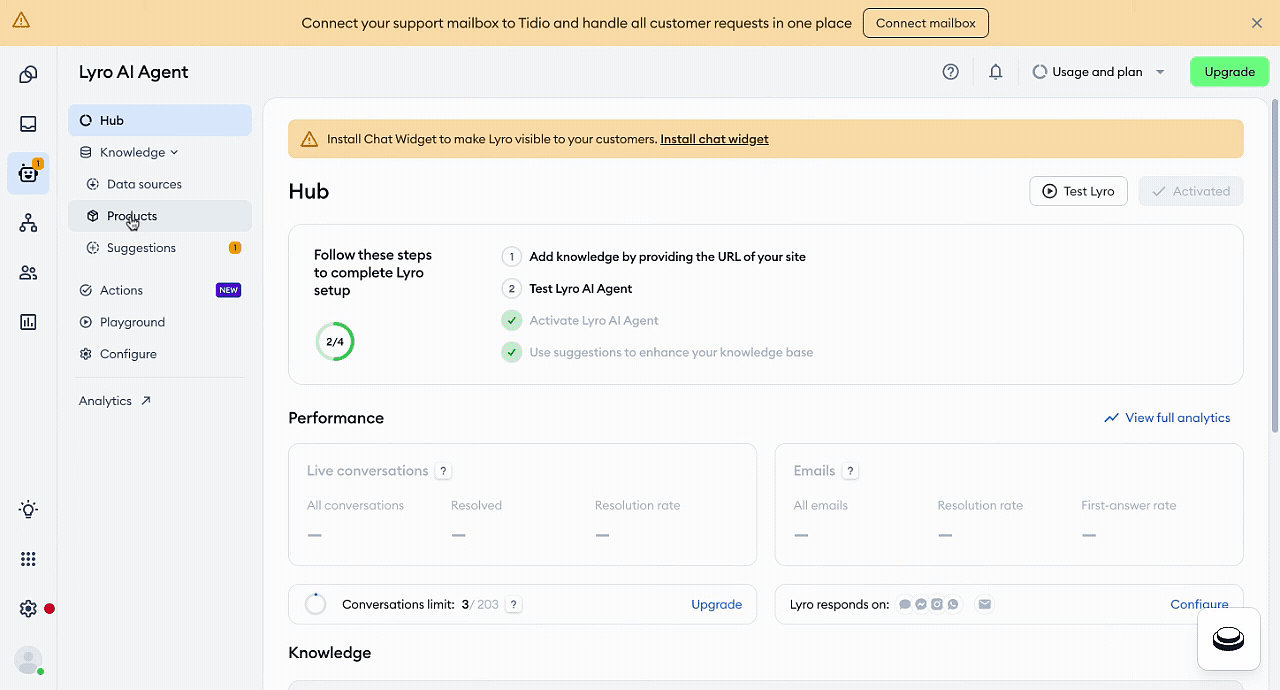Open the Customers people icon

(28, 273)
